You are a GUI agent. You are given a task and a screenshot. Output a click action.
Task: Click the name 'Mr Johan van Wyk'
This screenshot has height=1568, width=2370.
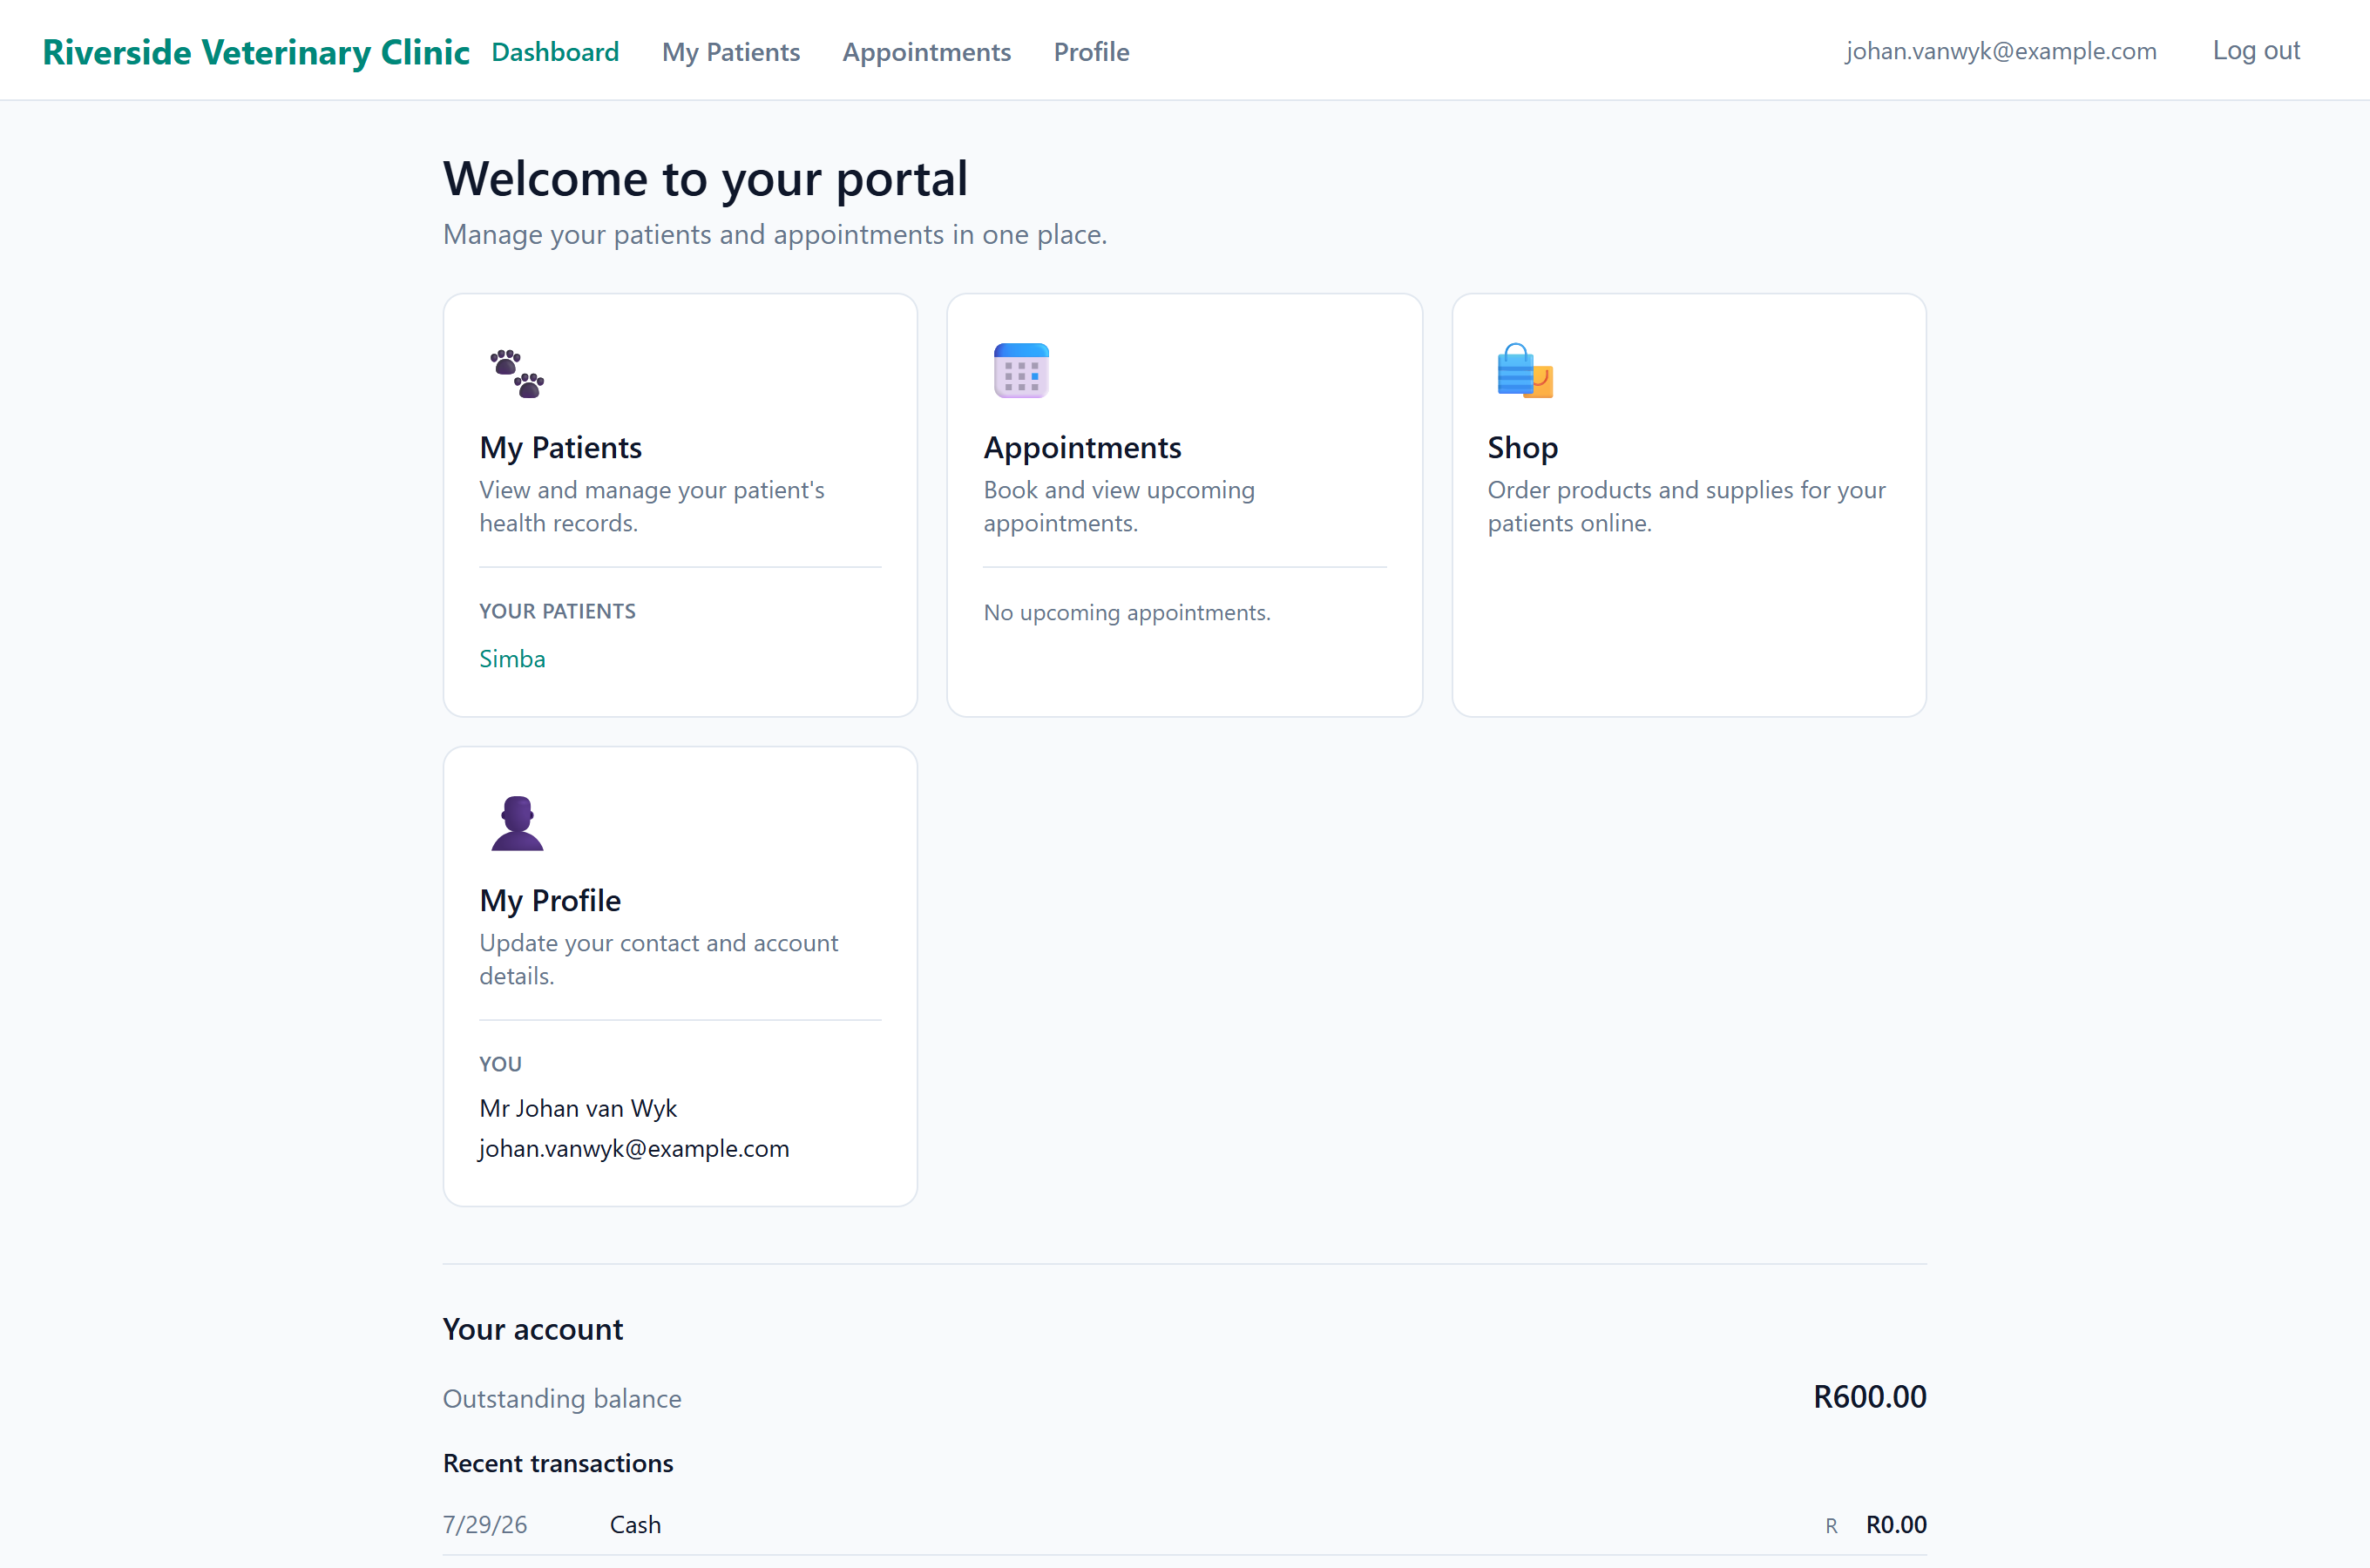[578, 1108]
